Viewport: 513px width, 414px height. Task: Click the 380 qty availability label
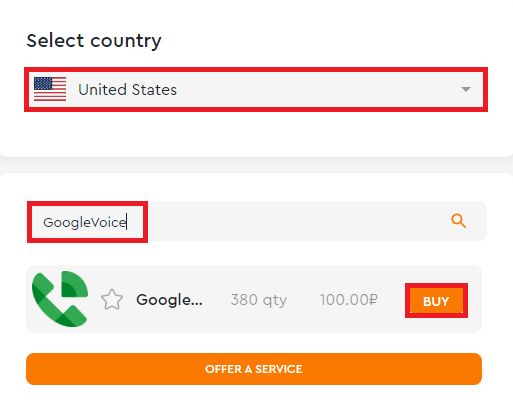tap(259, 300)
